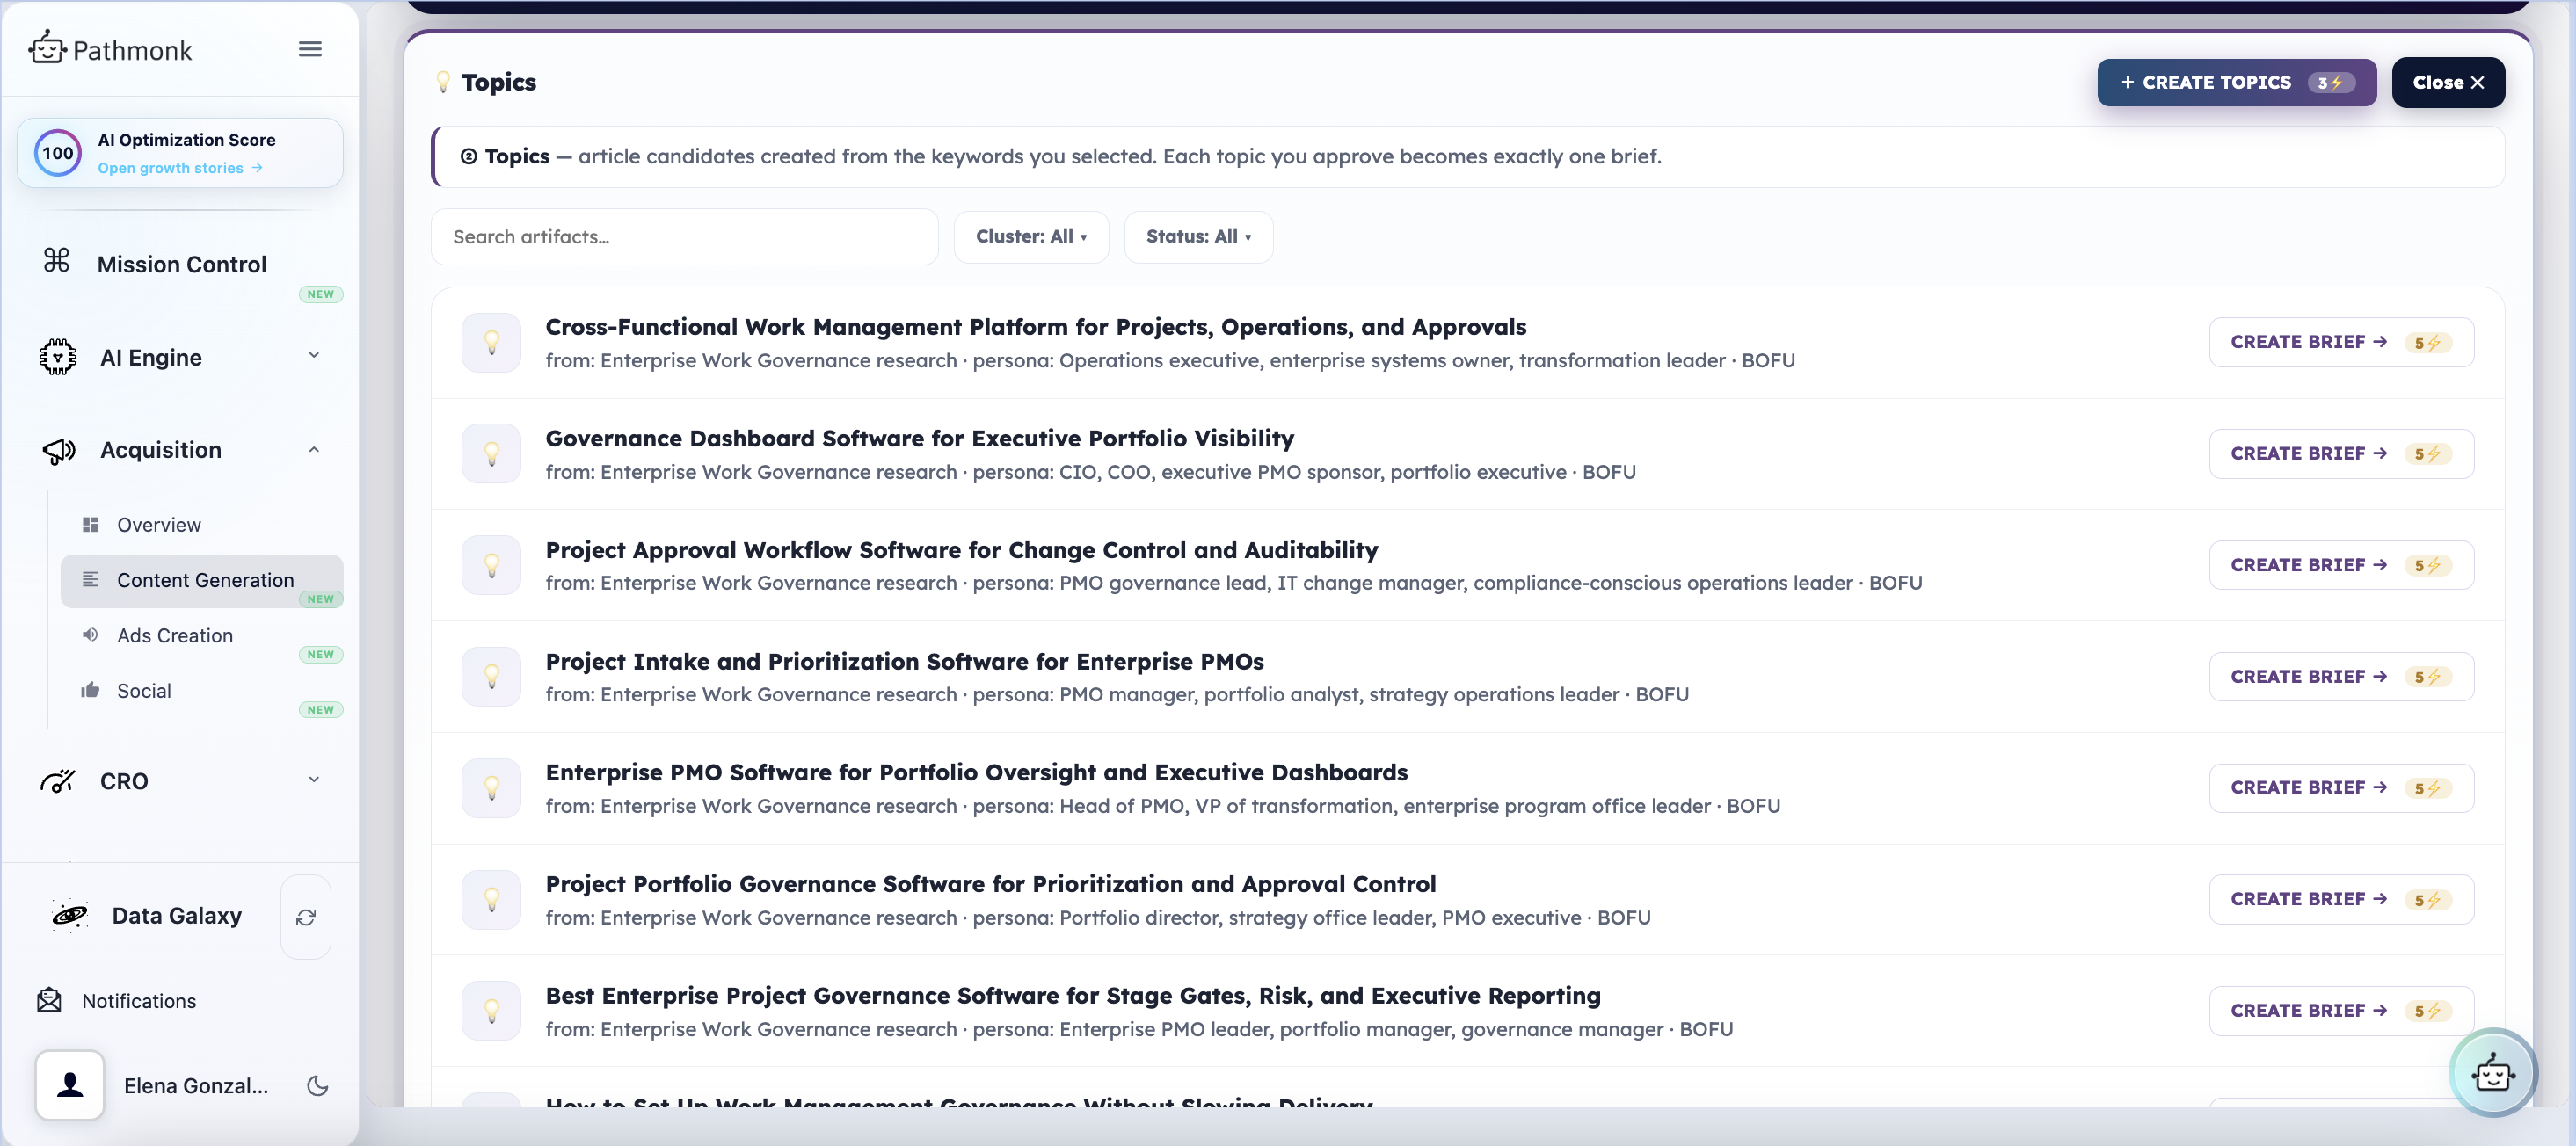Click the Notifications envelope icon
The width and height of the screenshot is (2576, 1146).
coord(49,1000)
